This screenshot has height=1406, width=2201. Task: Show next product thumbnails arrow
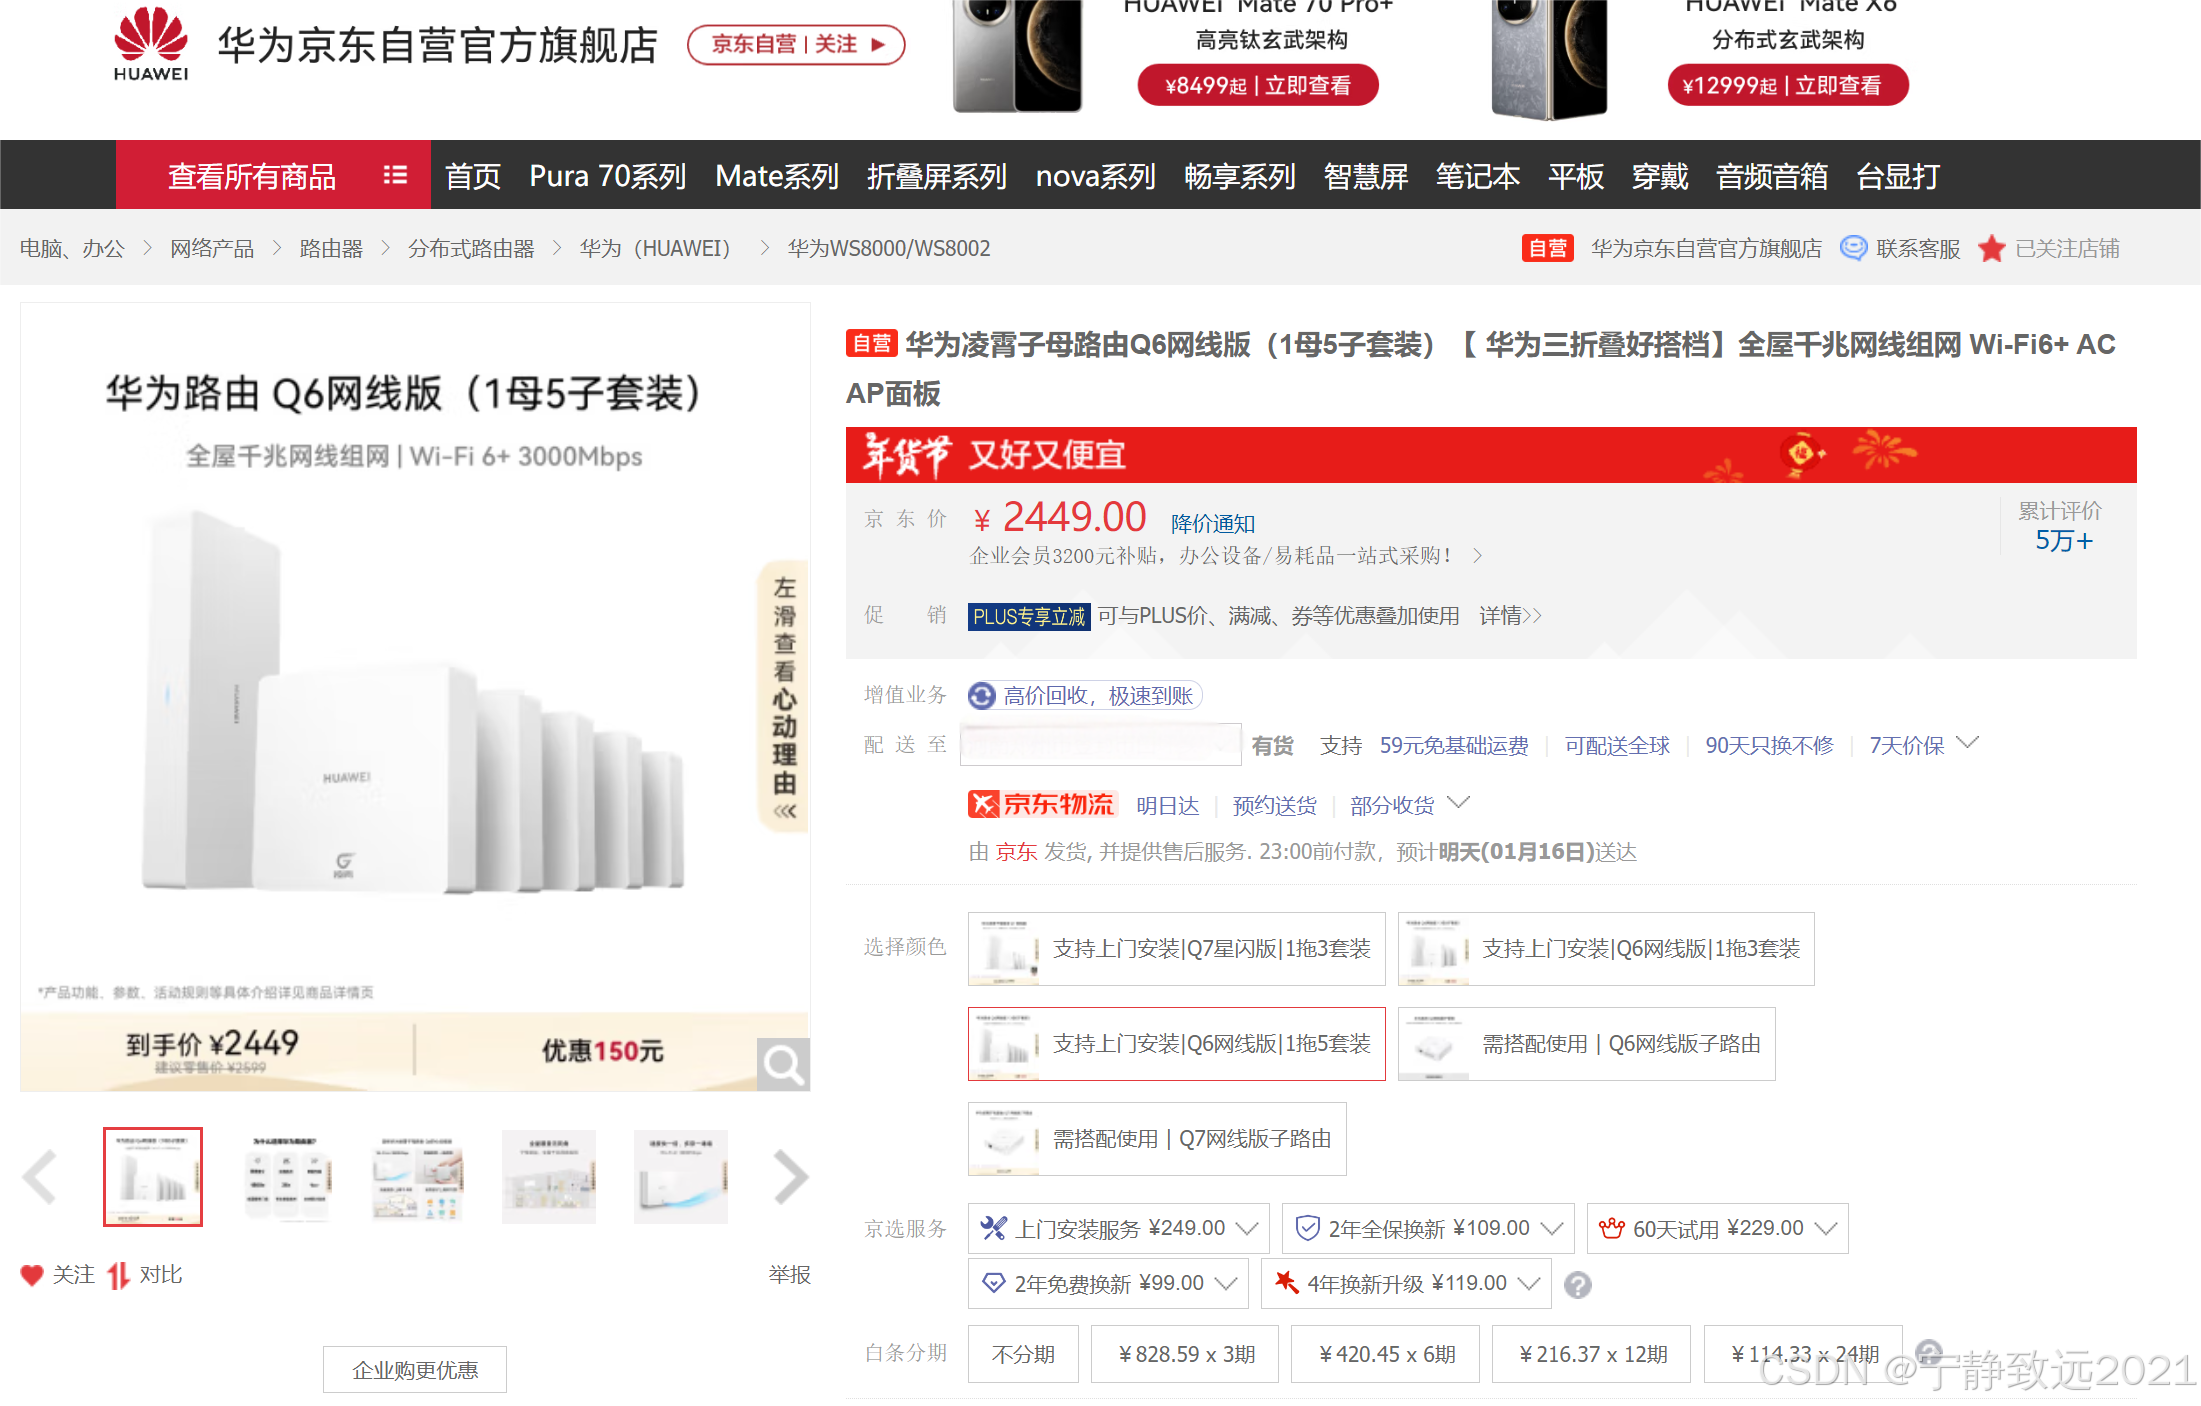pos(790,1177)
